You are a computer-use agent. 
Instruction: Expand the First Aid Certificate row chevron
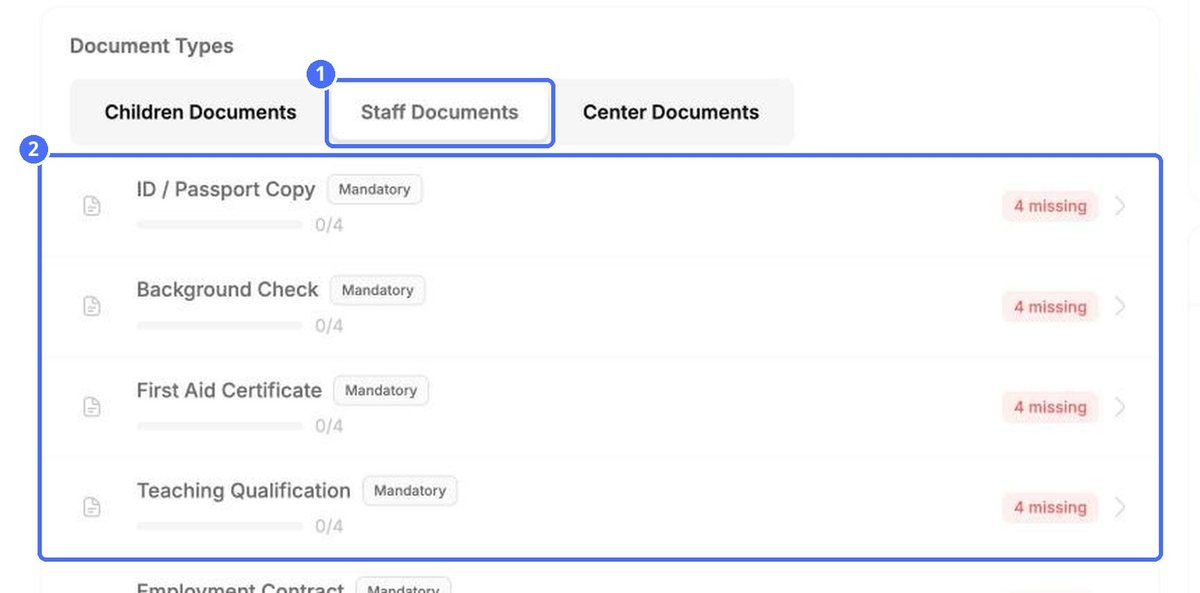(x=1120, y=407)
